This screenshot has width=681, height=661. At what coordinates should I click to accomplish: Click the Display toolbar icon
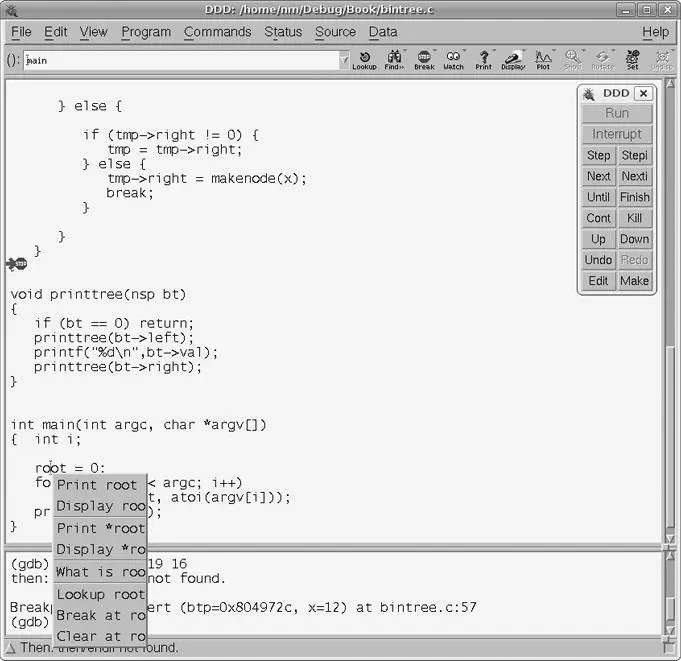click(x=513, y=60)
